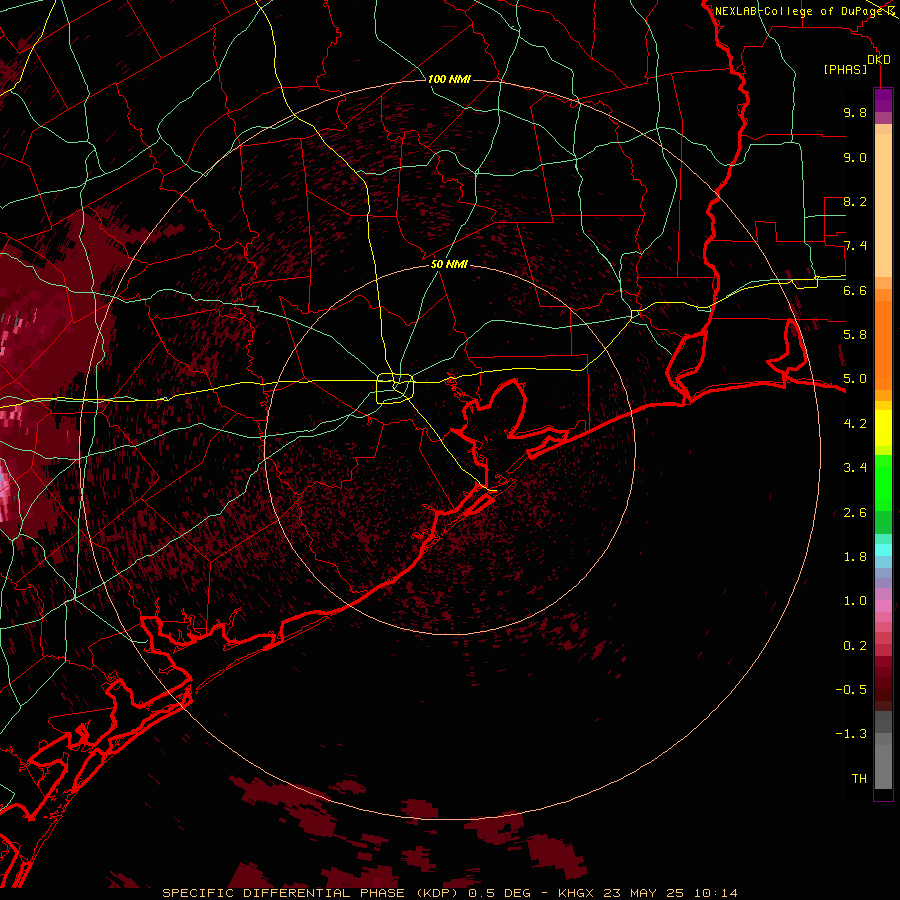Click the 2.6 value on the color scale
The height and width of the screenshot is (900, 900).
pos(855,513)
